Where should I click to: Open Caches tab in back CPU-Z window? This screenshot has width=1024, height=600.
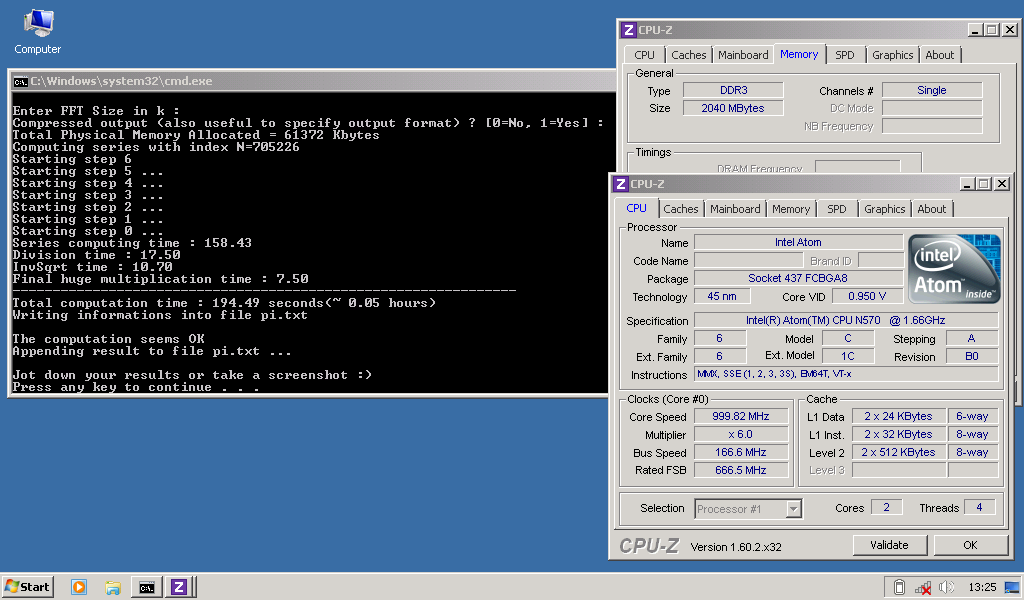click(x=688, y=55)
